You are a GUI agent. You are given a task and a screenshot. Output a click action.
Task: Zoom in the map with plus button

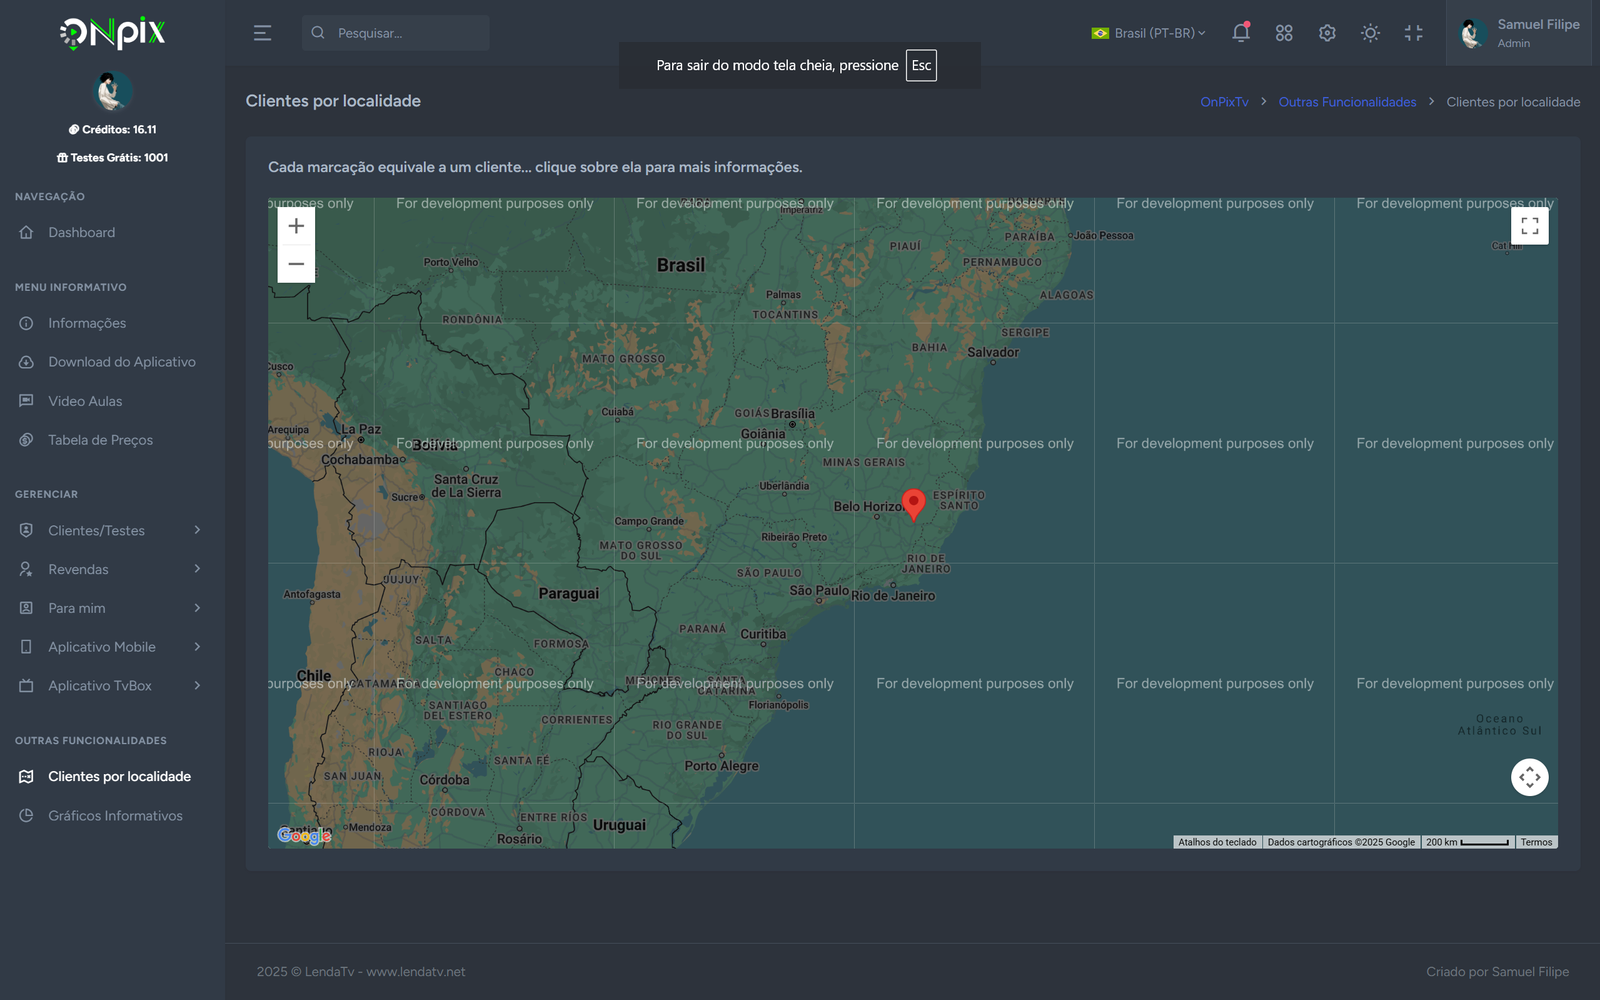(x=296, y=226)
